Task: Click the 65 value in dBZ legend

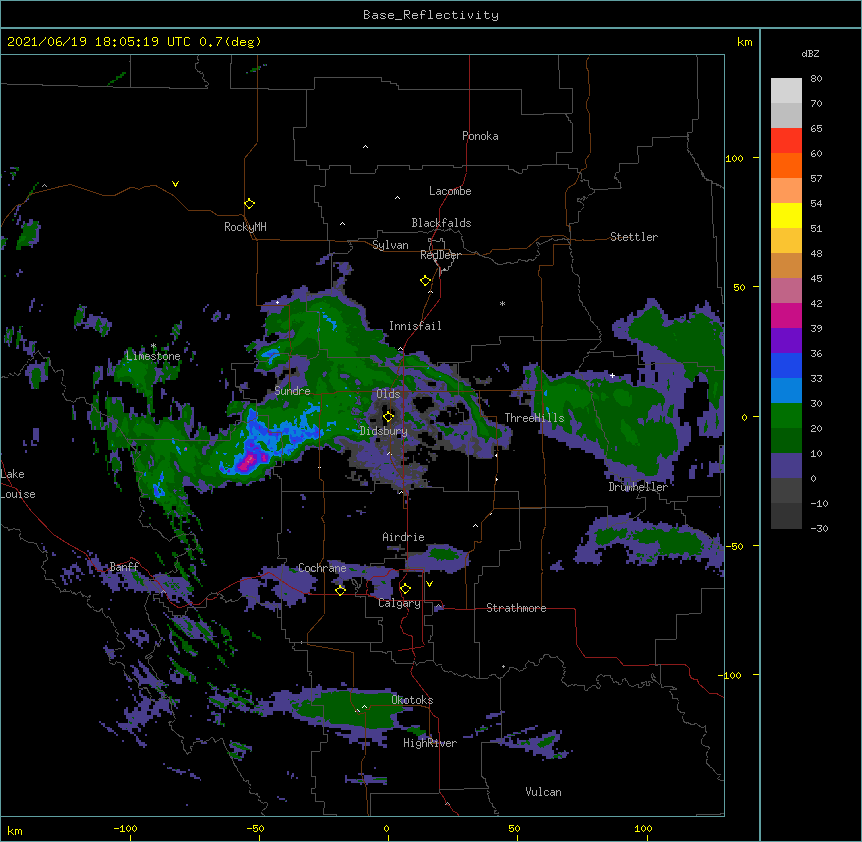Action: pos(816,129)
